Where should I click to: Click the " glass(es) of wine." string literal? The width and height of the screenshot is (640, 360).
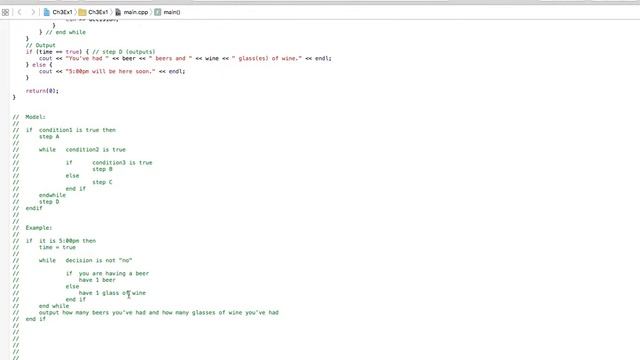pos(267,58)
